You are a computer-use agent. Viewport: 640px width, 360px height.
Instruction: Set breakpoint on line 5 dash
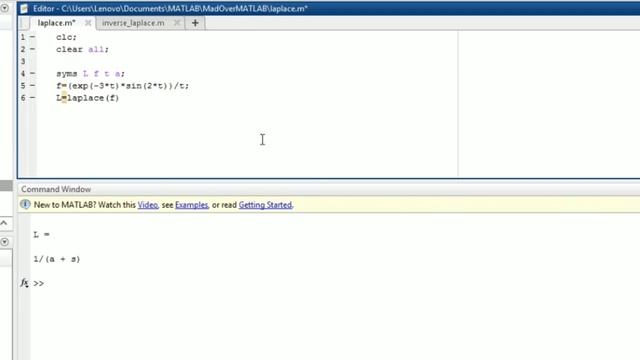pyautogui.click(x=32, y=86)
